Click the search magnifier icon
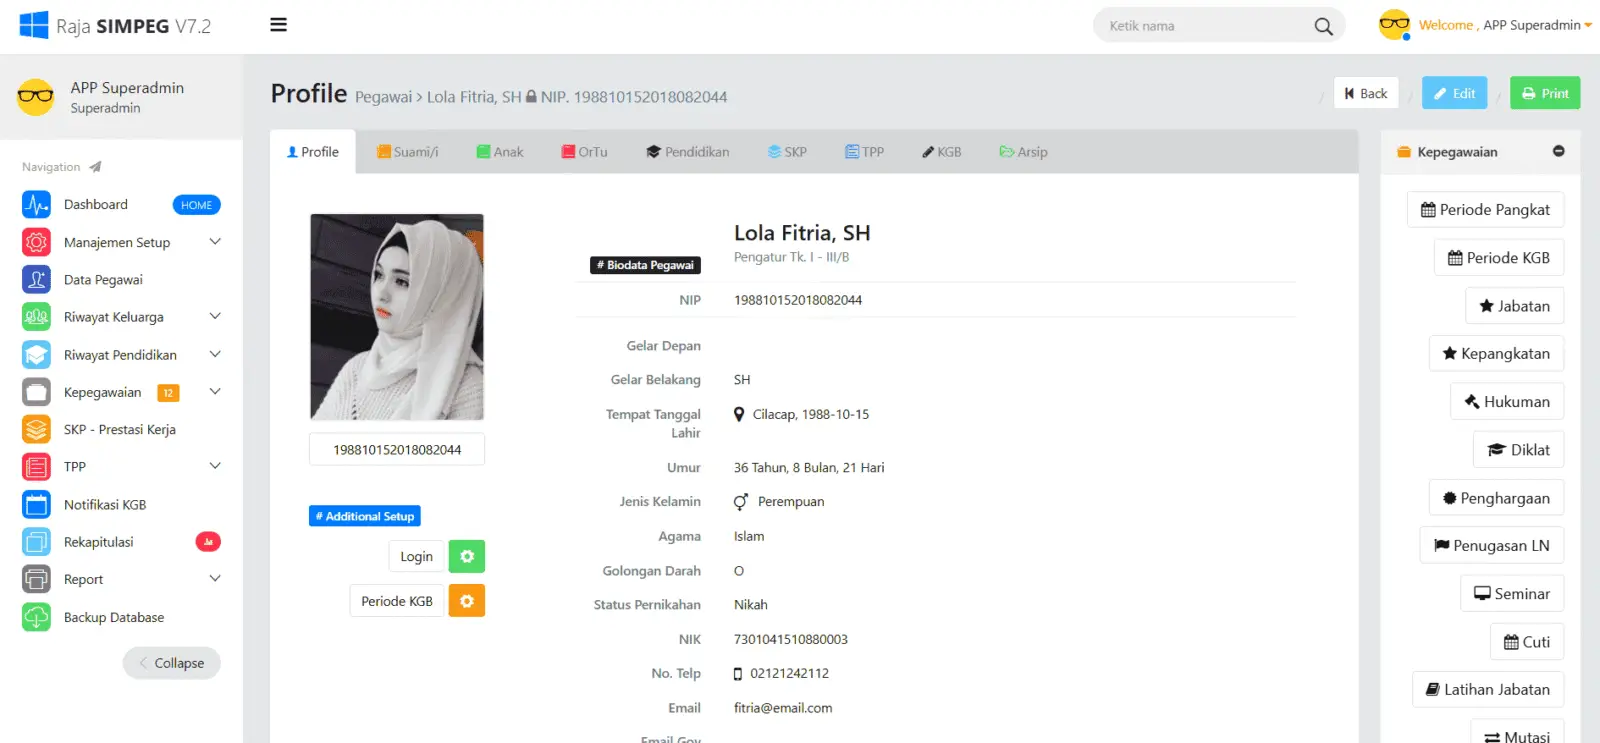Viewport: 1600px width, 743px height. tap(1323, 27)
